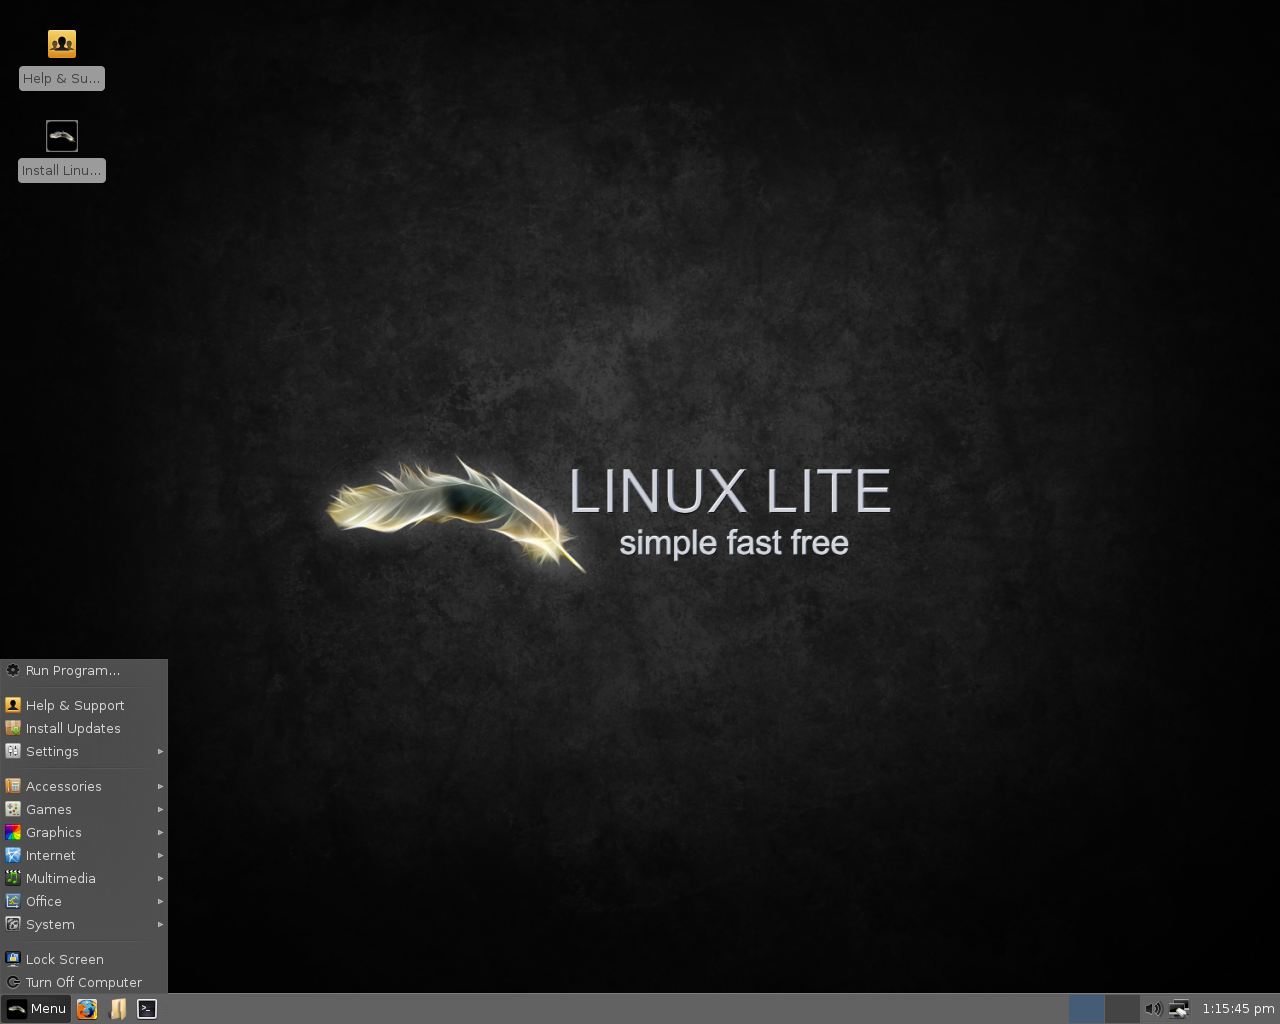Click the volume speaker tray icon
Image resolution: width=1280 pixels, height=1024 pixels.
coord(1153,1009)
